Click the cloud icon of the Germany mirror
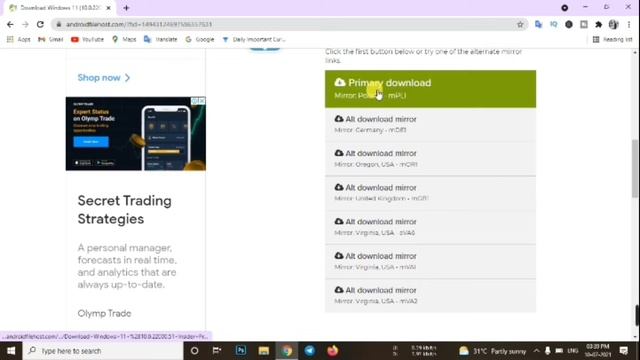This screenshot has width=640, height=360. click(339, 119)
